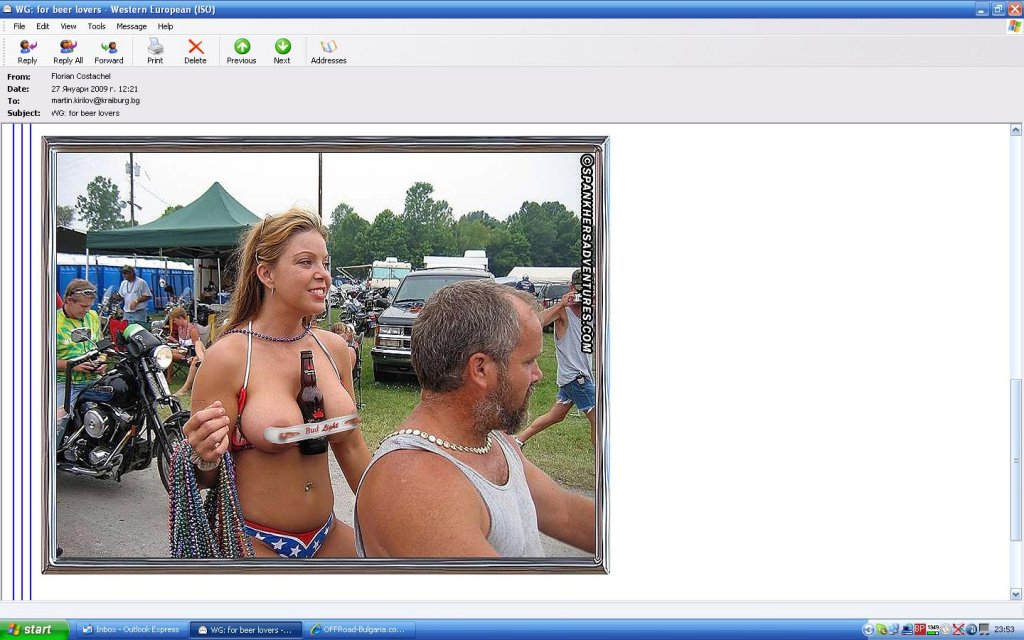Click the taskbar clock 23:53
Screen dimensions: 1024x640
click(1004, 630)
